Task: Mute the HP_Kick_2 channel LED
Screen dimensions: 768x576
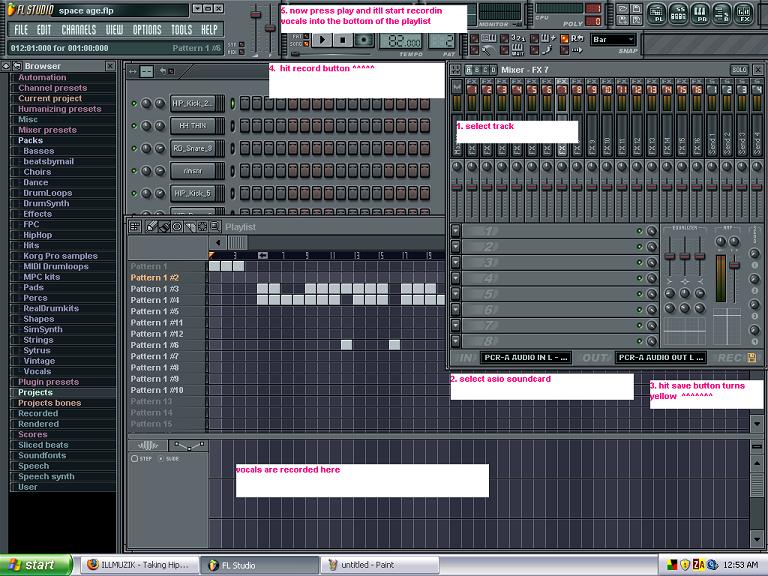Action: click(x=134, y=103)
